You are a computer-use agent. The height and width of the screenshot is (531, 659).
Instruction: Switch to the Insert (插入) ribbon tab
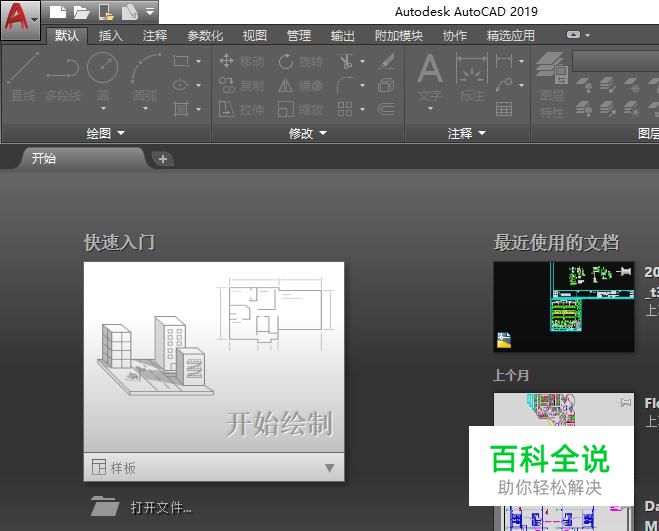pos(111,35)
